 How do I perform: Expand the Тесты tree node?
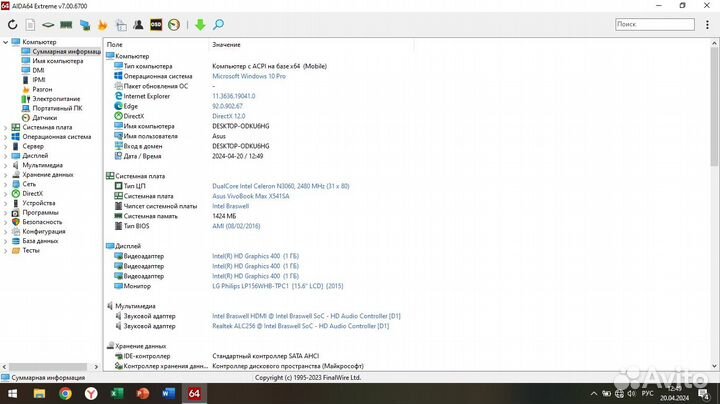pyautogui.click(x=6, y=251)
